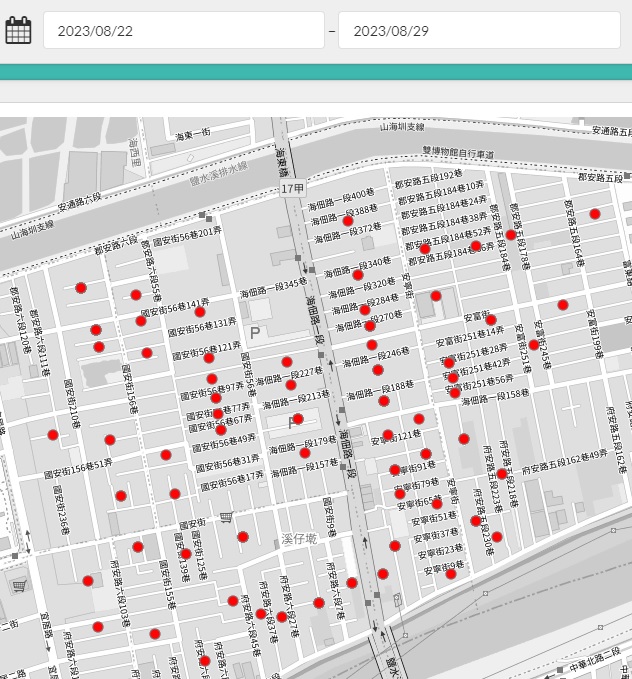Click red marker right of 海佃路一段227巷 label
The height and width of the screenshot is (679, 632).
pos(291,385)
